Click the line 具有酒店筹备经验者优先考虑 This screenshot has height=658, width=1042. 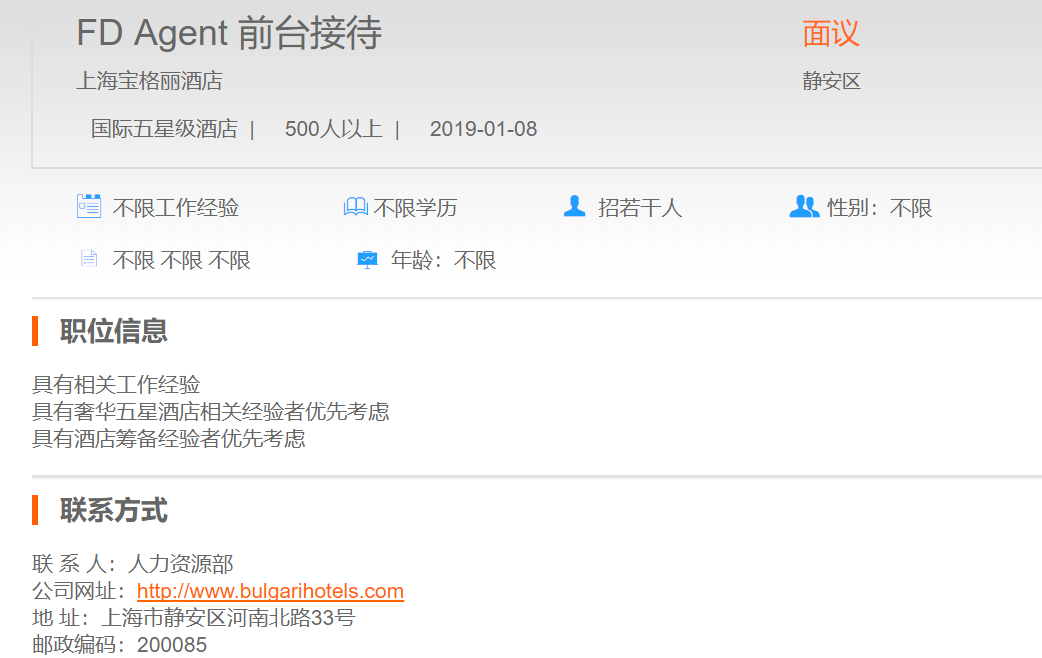pos(168,439)
